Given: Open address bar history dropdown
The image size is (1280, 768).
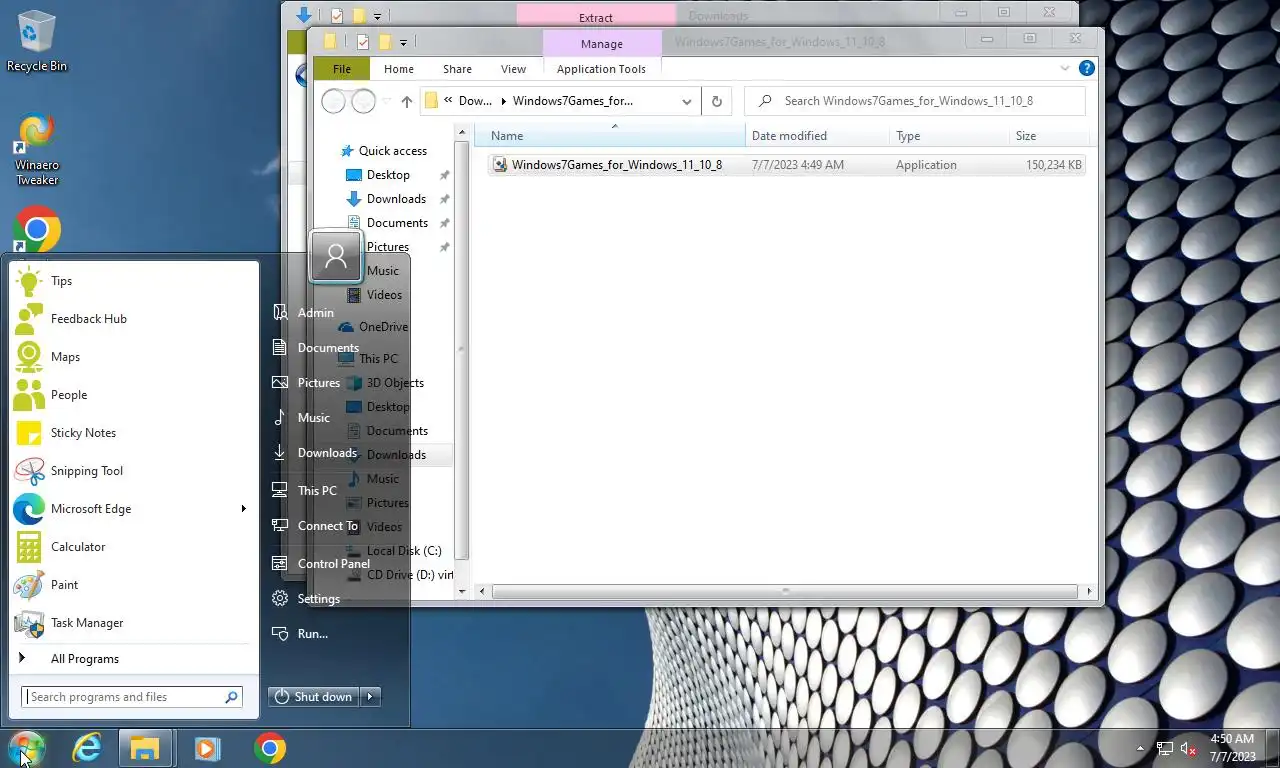Looking at the screenshot, I should coord(687,101).
